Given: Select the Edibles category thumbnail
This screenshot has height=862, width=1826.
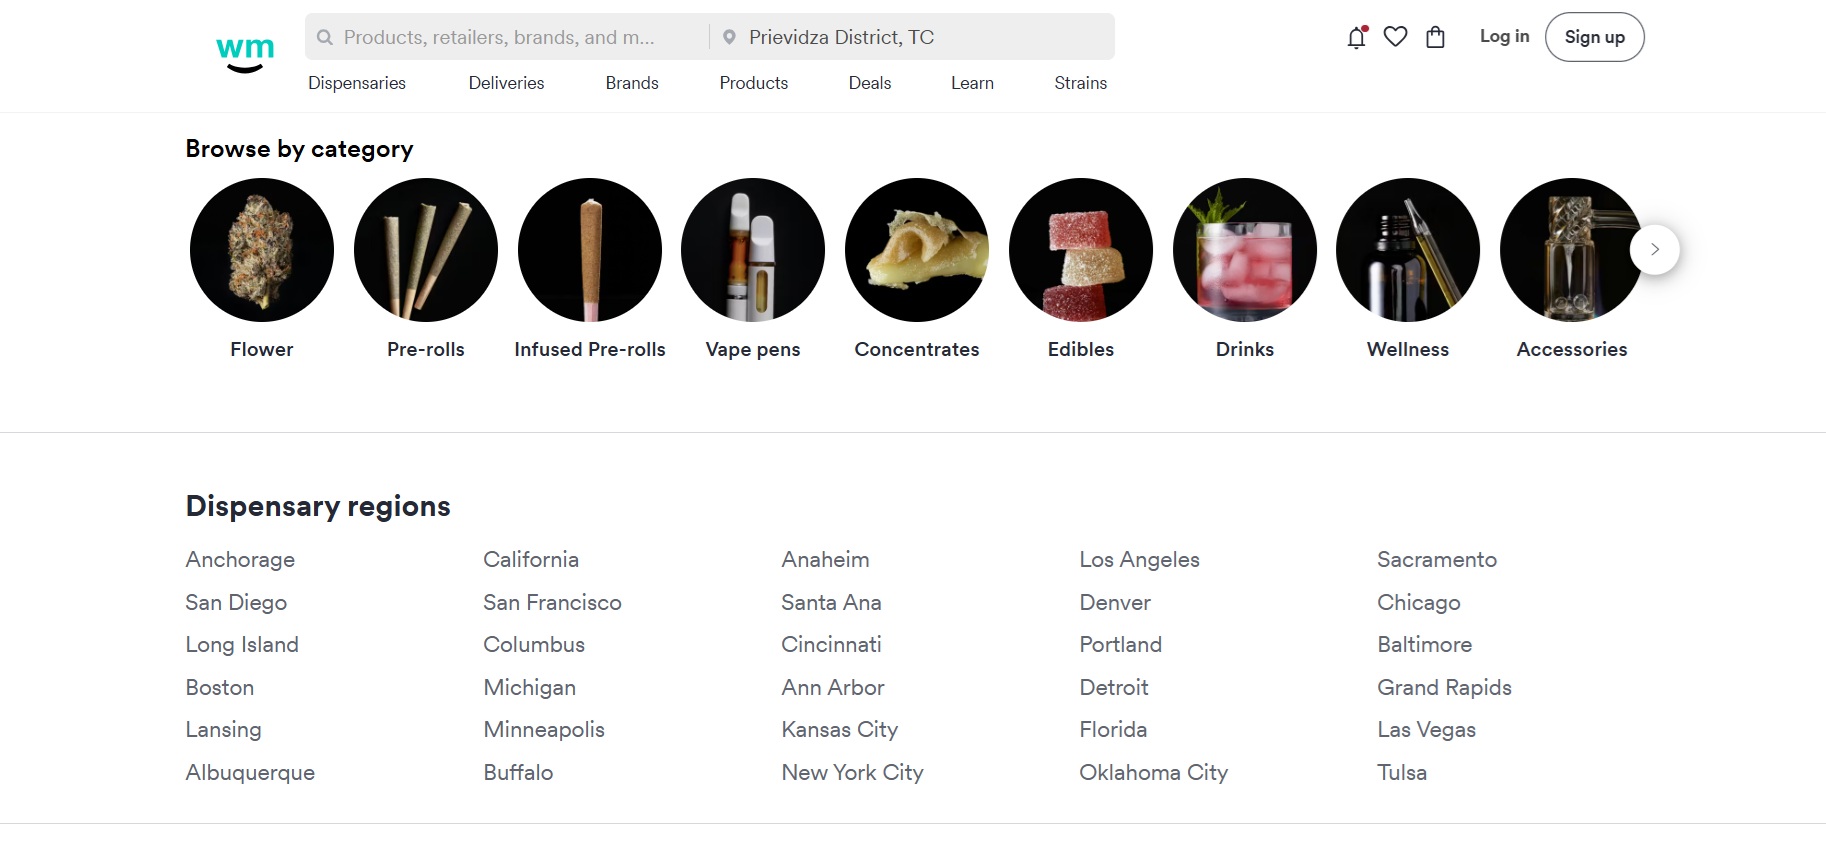Looking at the screenshot, I should (1080, 249).
